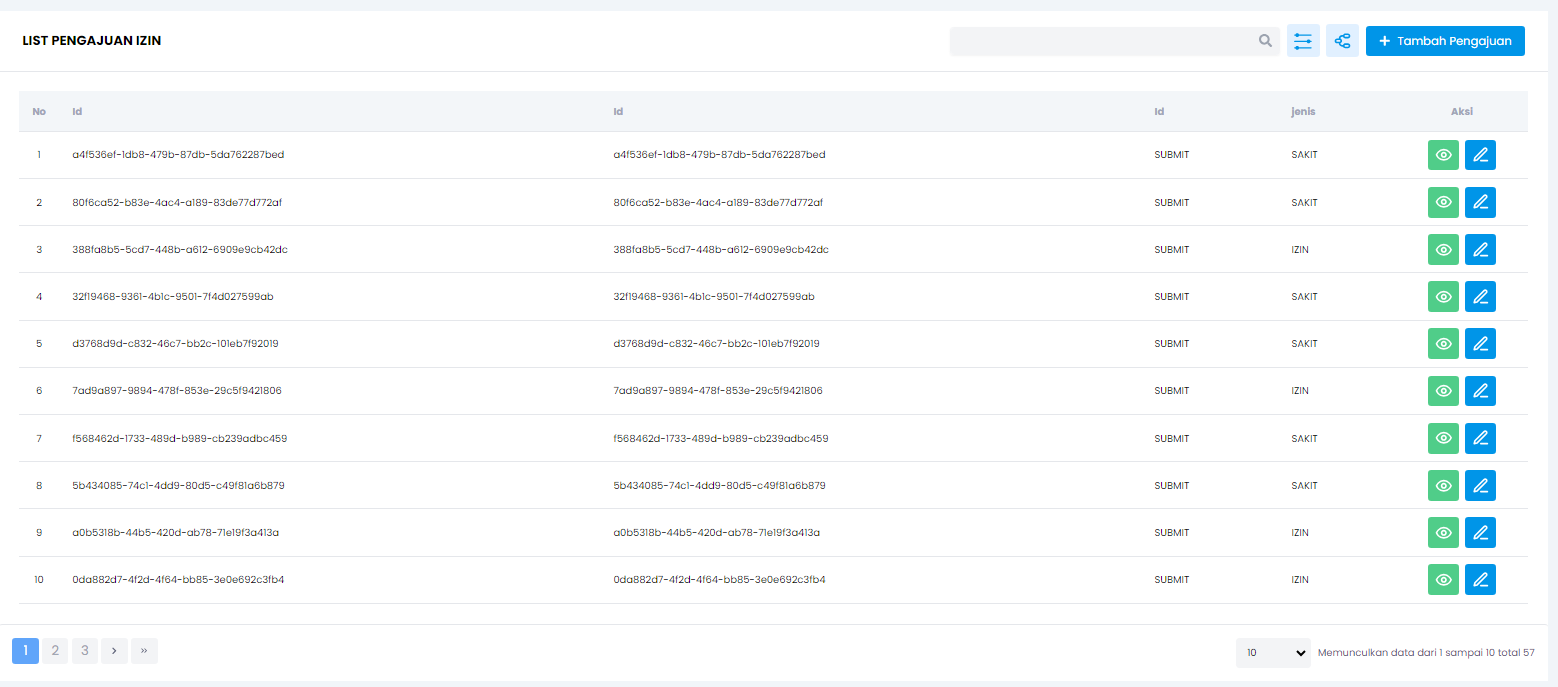Sort by the jenis column header
The image size is (1558, 687).
(1302, 112)
